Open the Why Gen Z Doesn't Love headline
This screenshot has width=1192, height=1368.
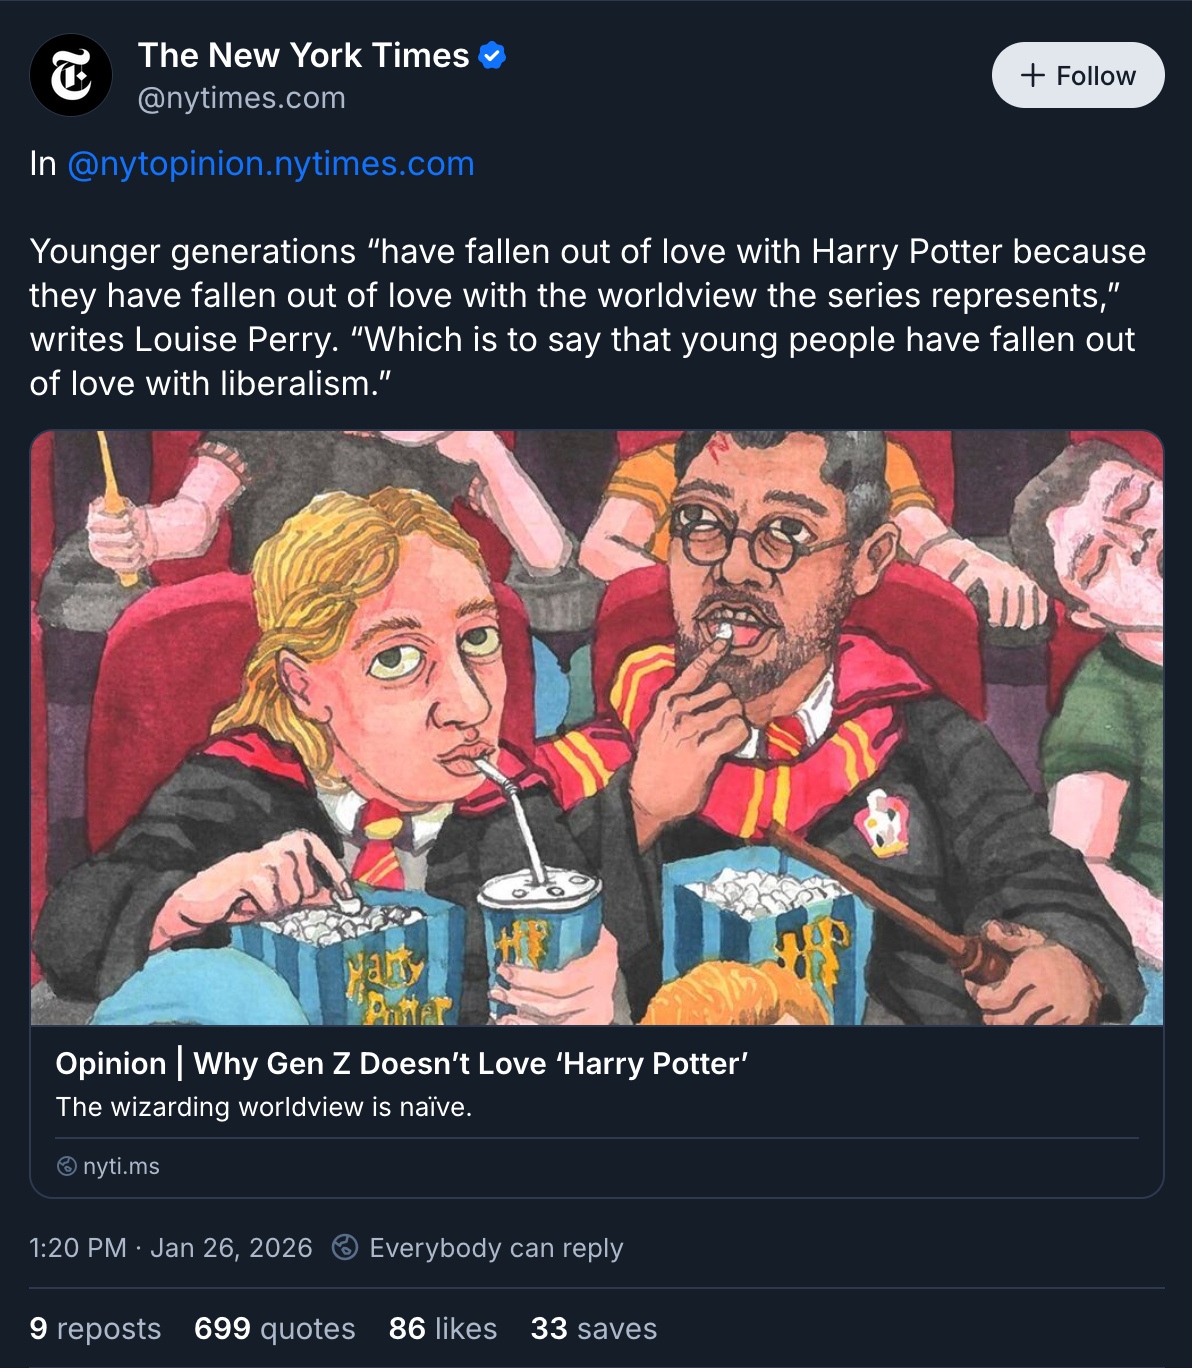pyautogui.click(x=402, y=1063)
